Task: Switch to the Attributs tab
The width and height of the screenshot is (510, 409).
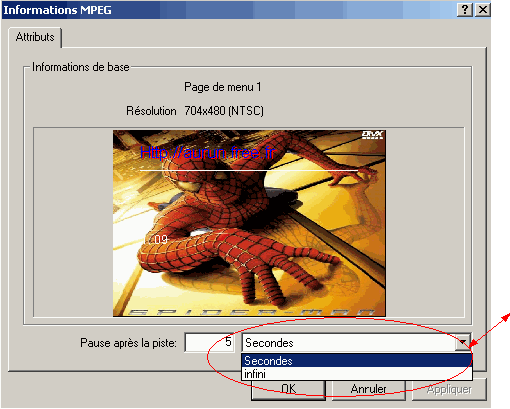Action: coord(35,37)
